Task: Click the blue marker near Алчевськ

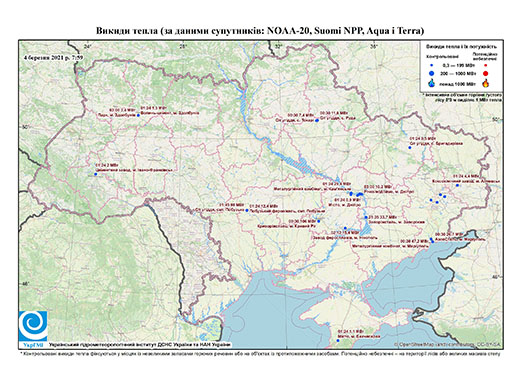Action: pyautogui.click(x=457, y=185)
